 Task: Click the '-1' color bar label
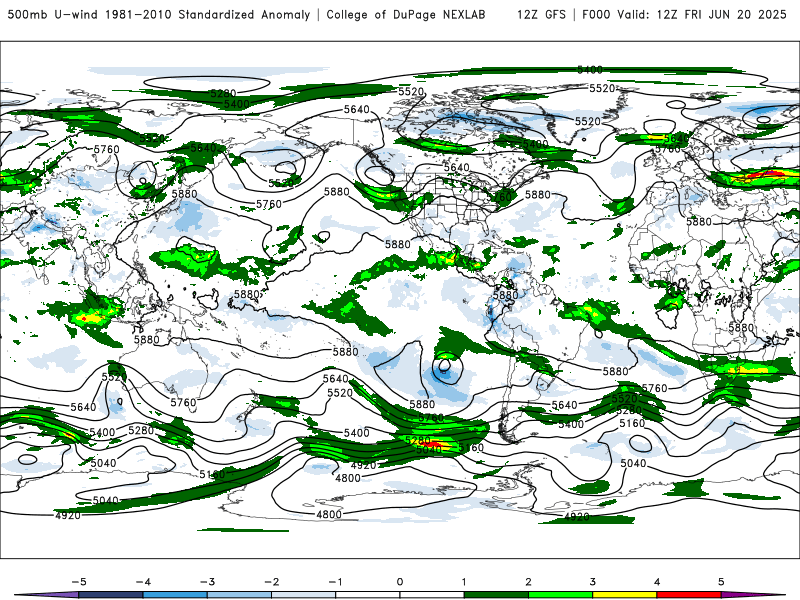(335, 582)
